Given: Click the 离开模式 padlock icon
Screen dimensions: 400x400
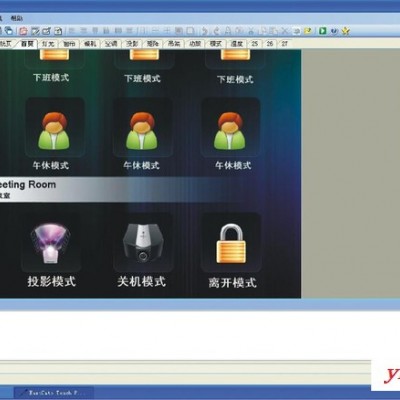Looking at the screenshot, I should [x=231, y=243].
